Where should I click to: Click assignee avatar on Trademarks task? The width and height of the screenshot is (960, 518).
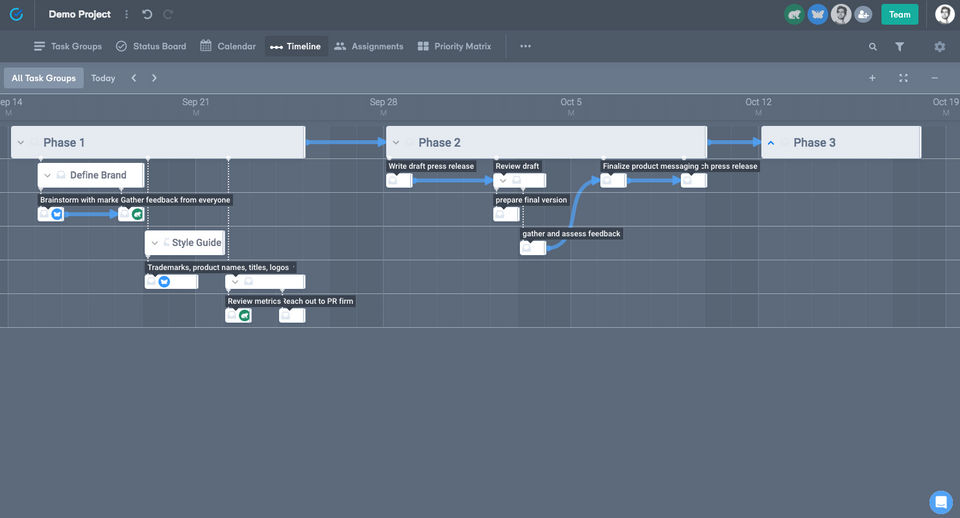tap(164, 282)
